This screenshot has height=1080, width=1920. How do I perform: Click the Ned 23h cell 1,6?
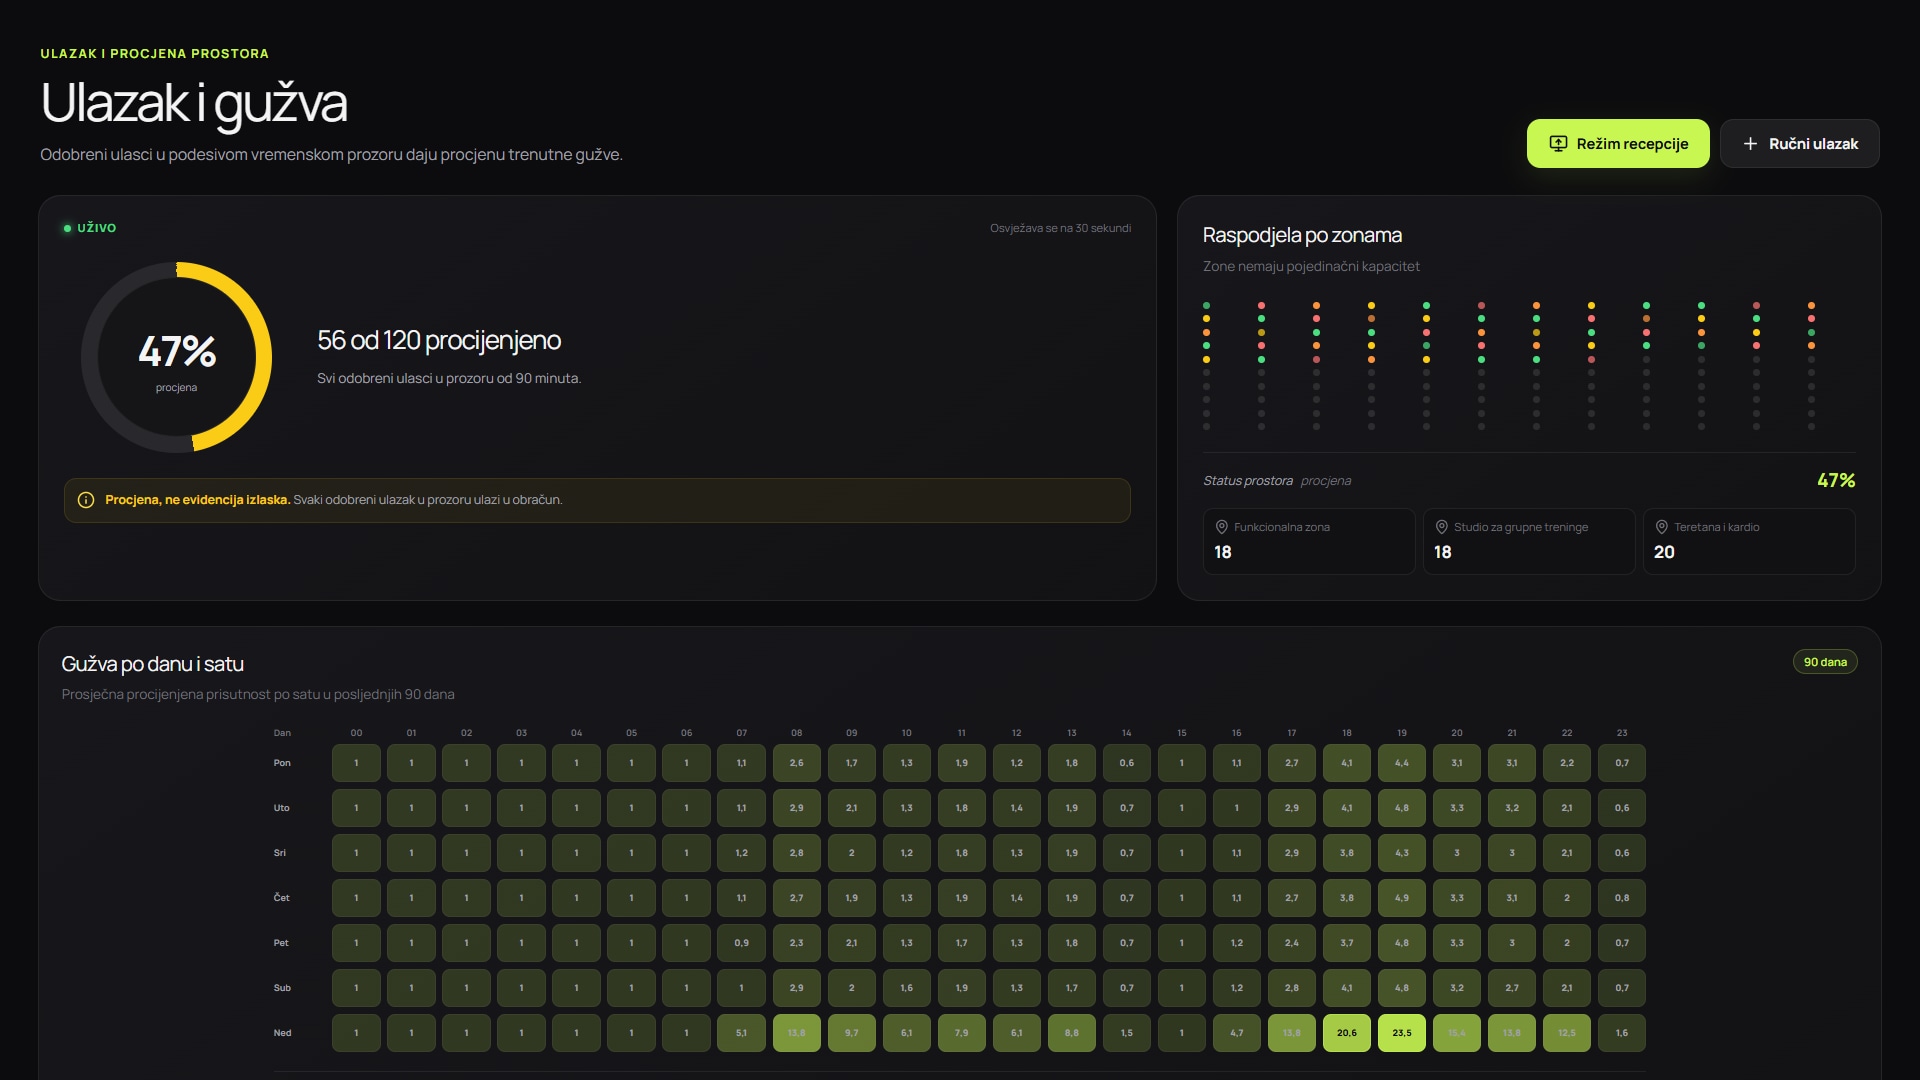tap(1622, 1033)
